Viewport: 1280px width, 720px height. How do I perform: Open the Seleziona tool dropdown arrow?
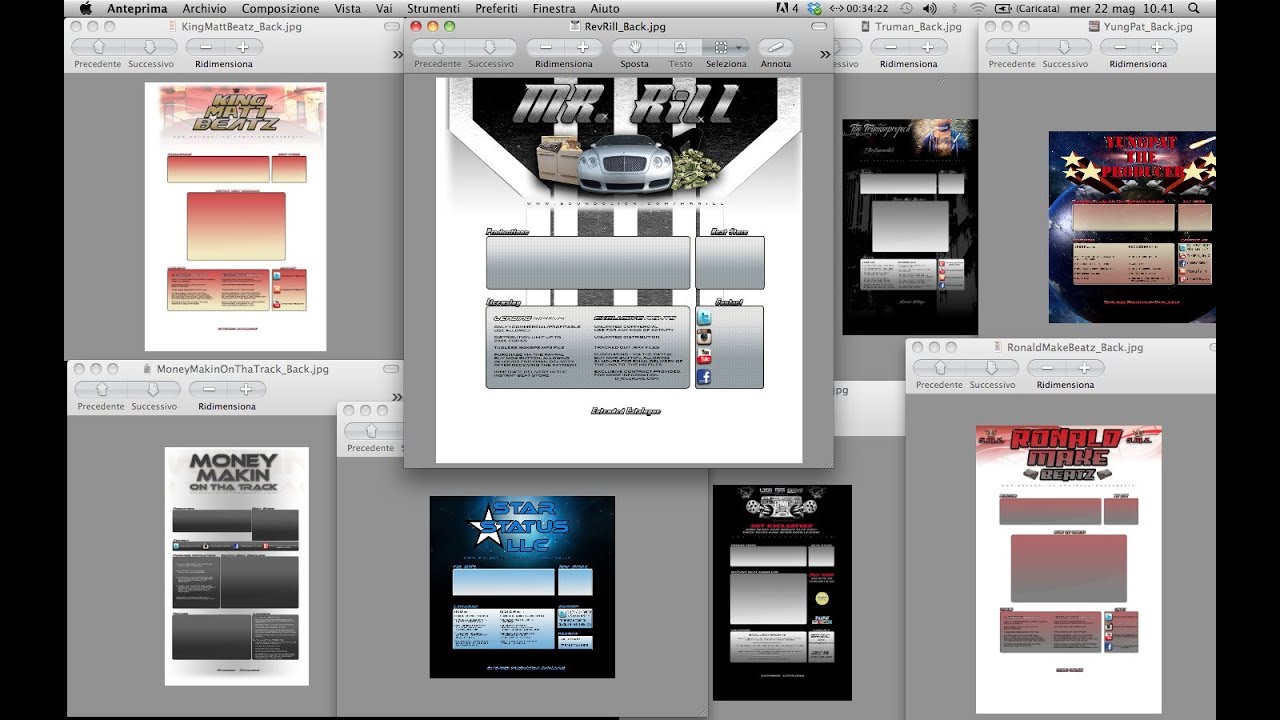tap(740, 47)
